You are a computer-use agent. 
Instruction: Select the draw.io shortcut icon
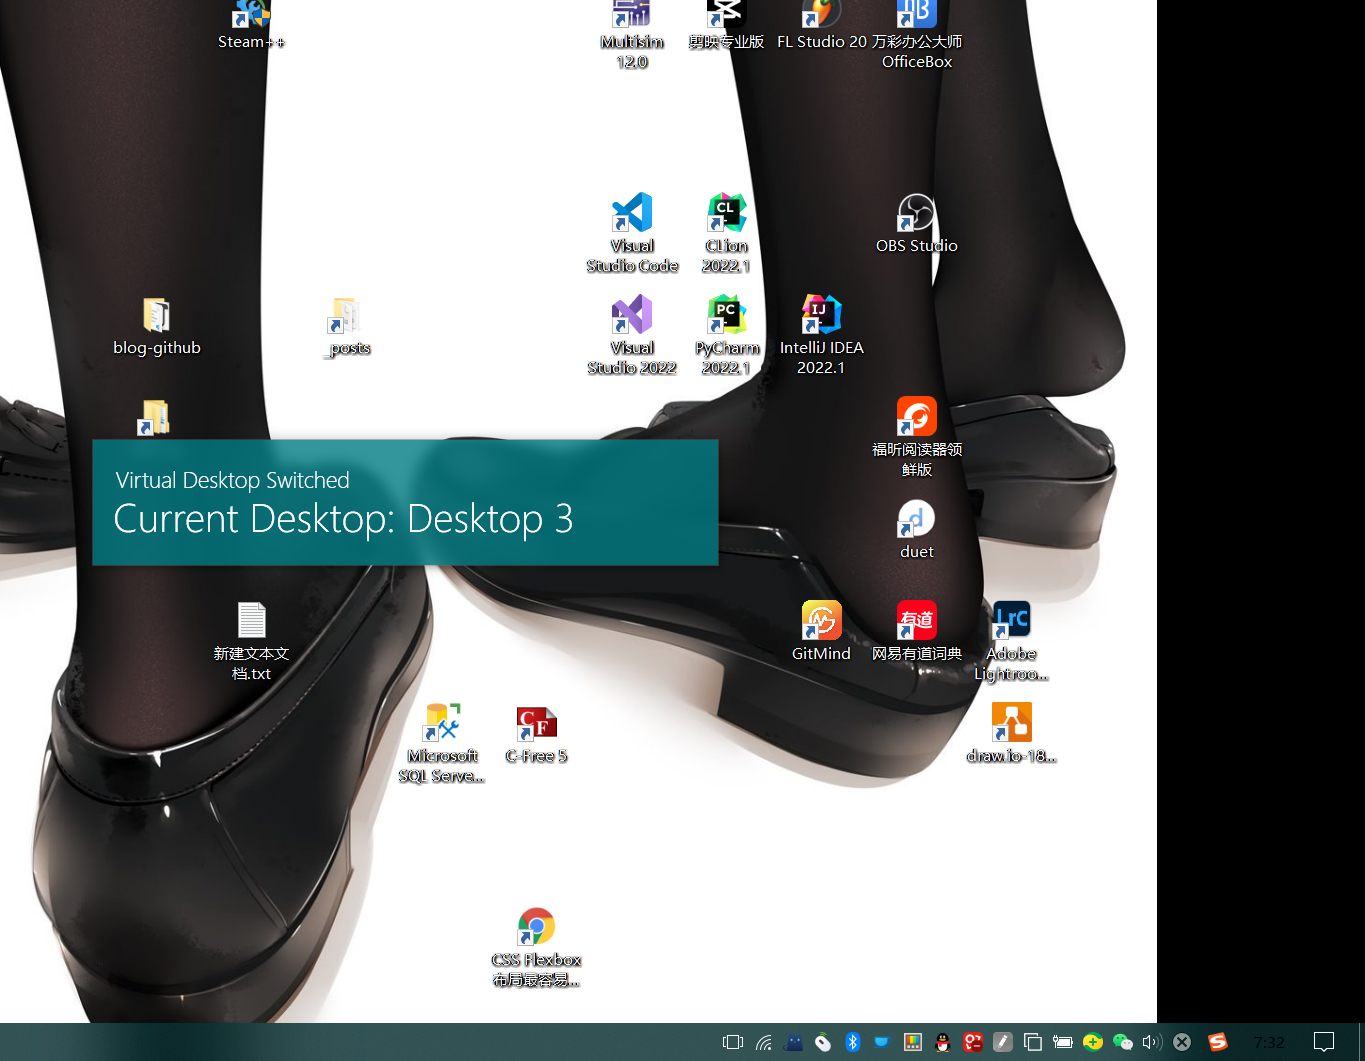[1012, 733]
